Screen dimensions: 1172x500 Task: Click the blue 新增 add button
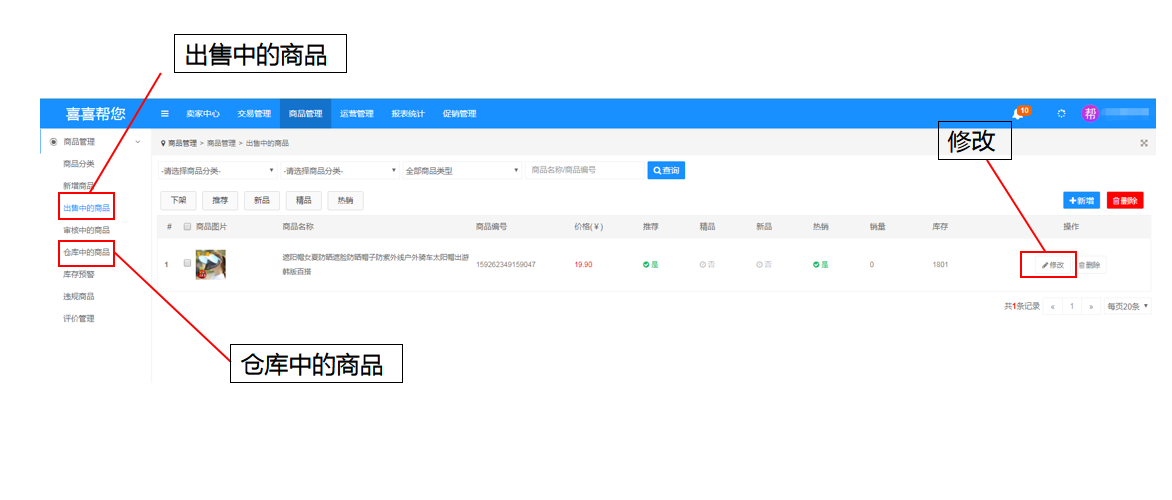tap(1081, 201)
